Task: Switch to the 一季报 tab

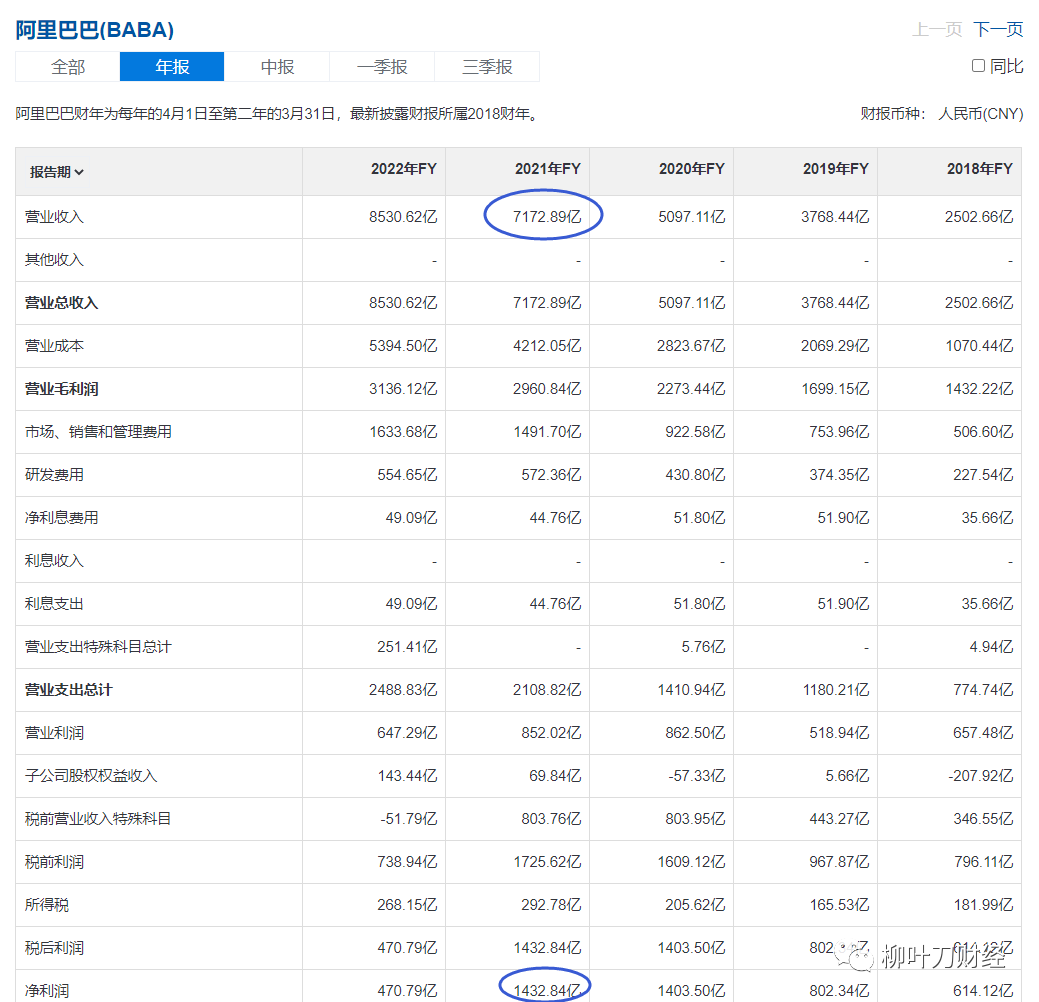Action: 382,67
